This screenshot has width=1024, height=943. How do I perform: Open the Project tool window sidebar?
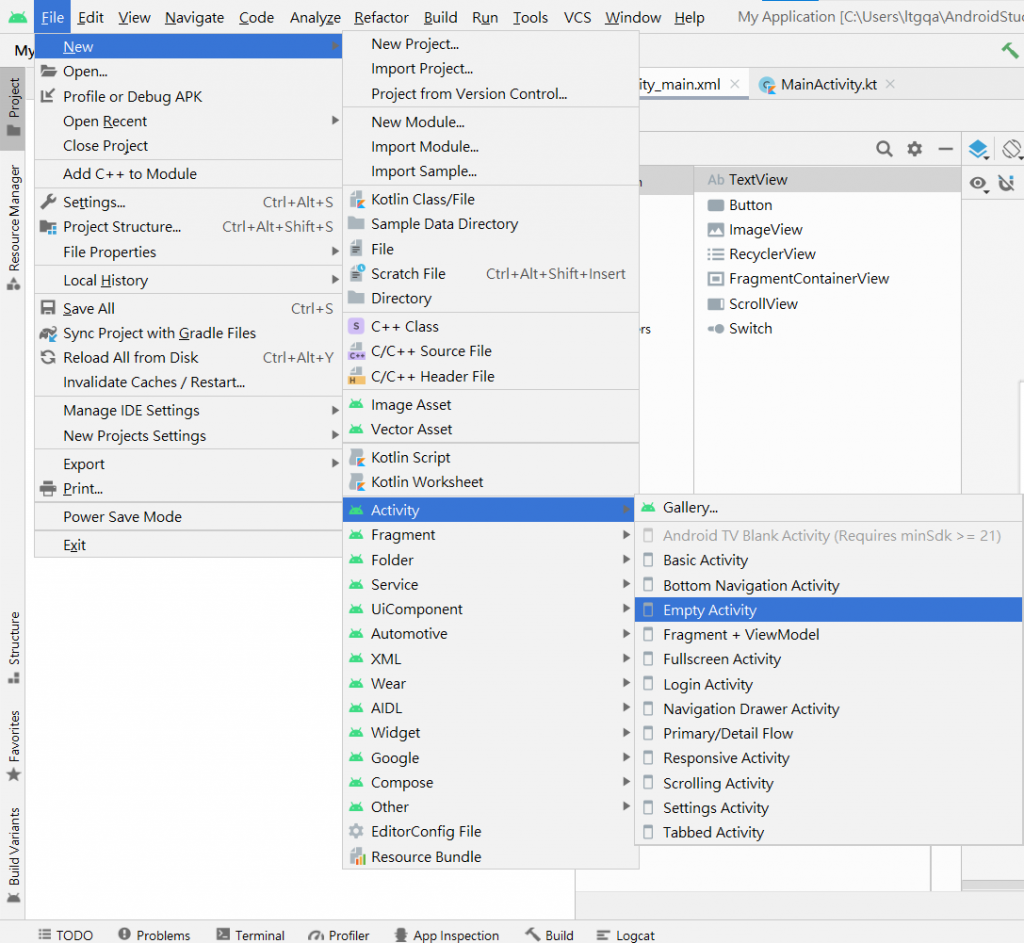(x=14, y=107)
